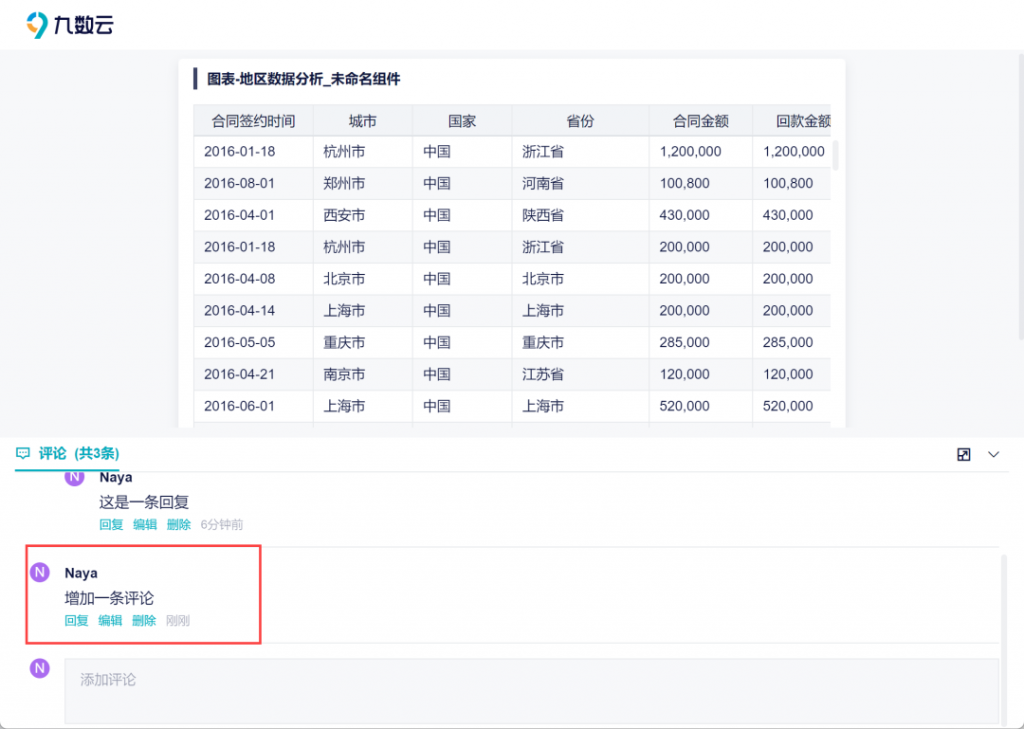Edit the 这是一条回复 comment
Screen dimensions: 1024x729
click(145, 525)
